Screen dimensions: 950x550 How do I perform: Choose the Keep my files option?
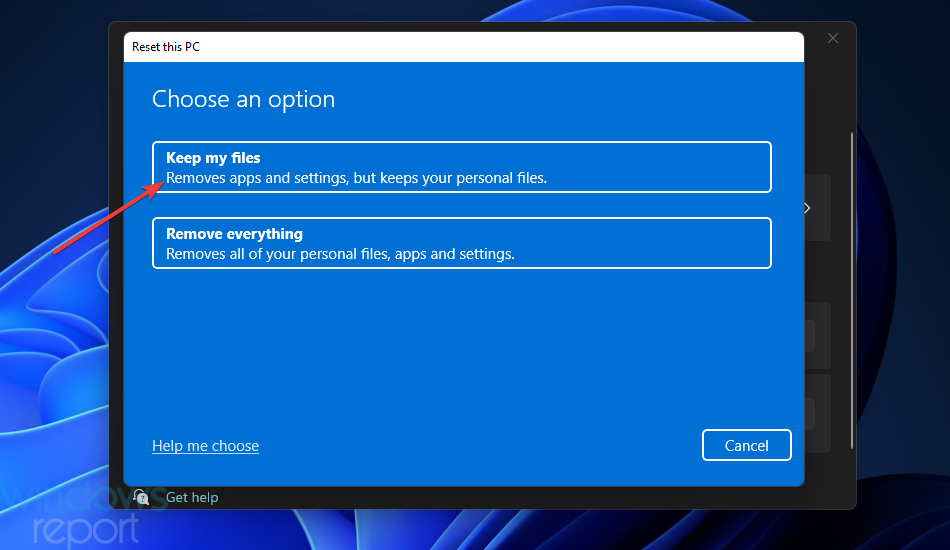pos(462,167)
